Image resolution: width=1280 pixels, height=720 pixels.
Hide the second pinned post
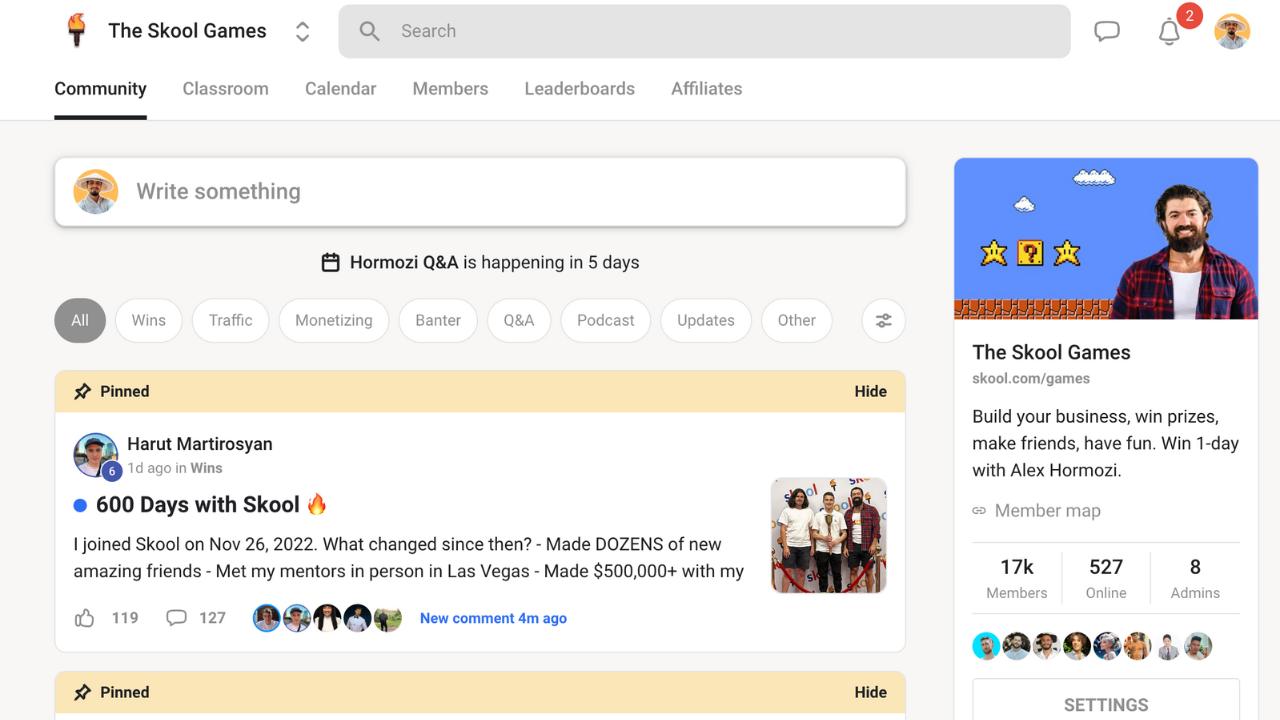[870, 692]
